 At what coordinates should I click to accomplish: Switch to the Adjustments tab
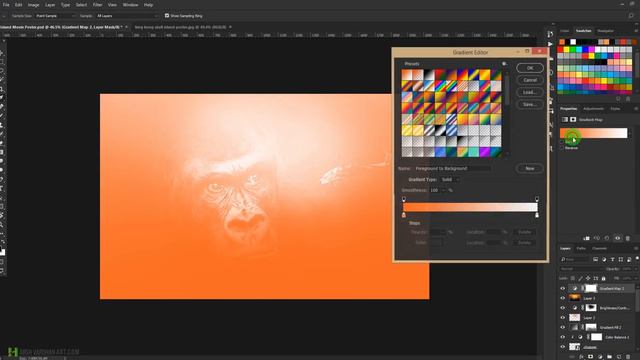[593, 109]
